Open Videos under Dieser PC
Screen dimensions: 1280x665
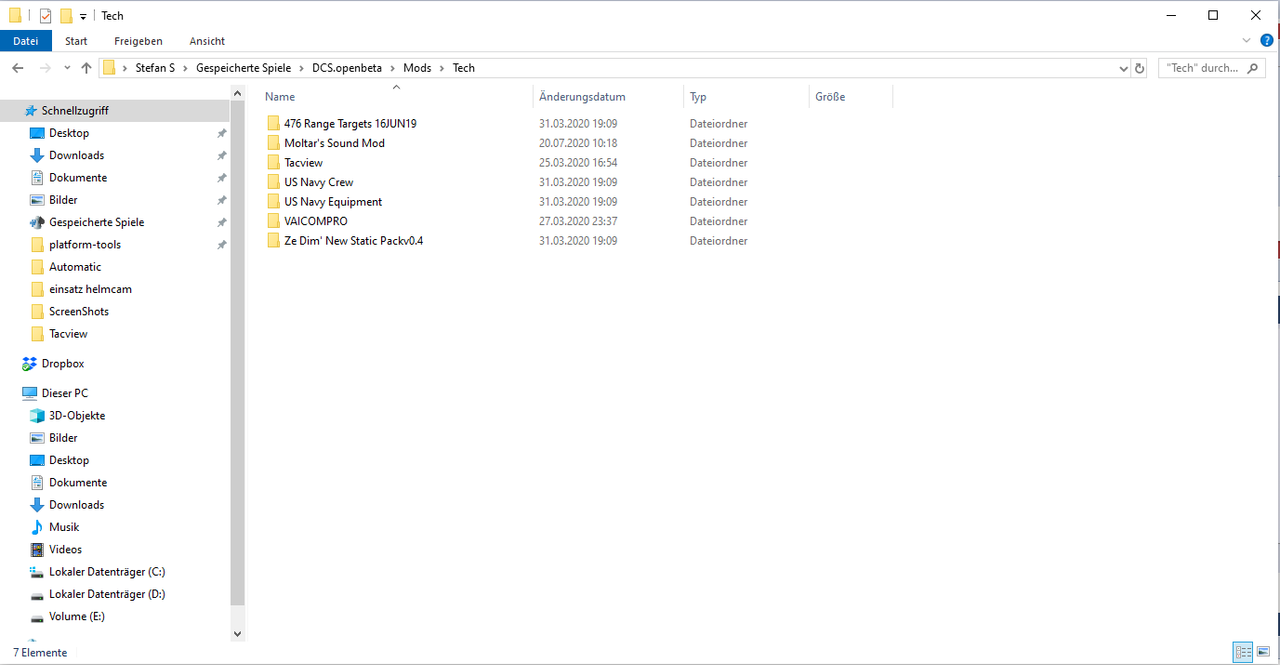[65, 549]
